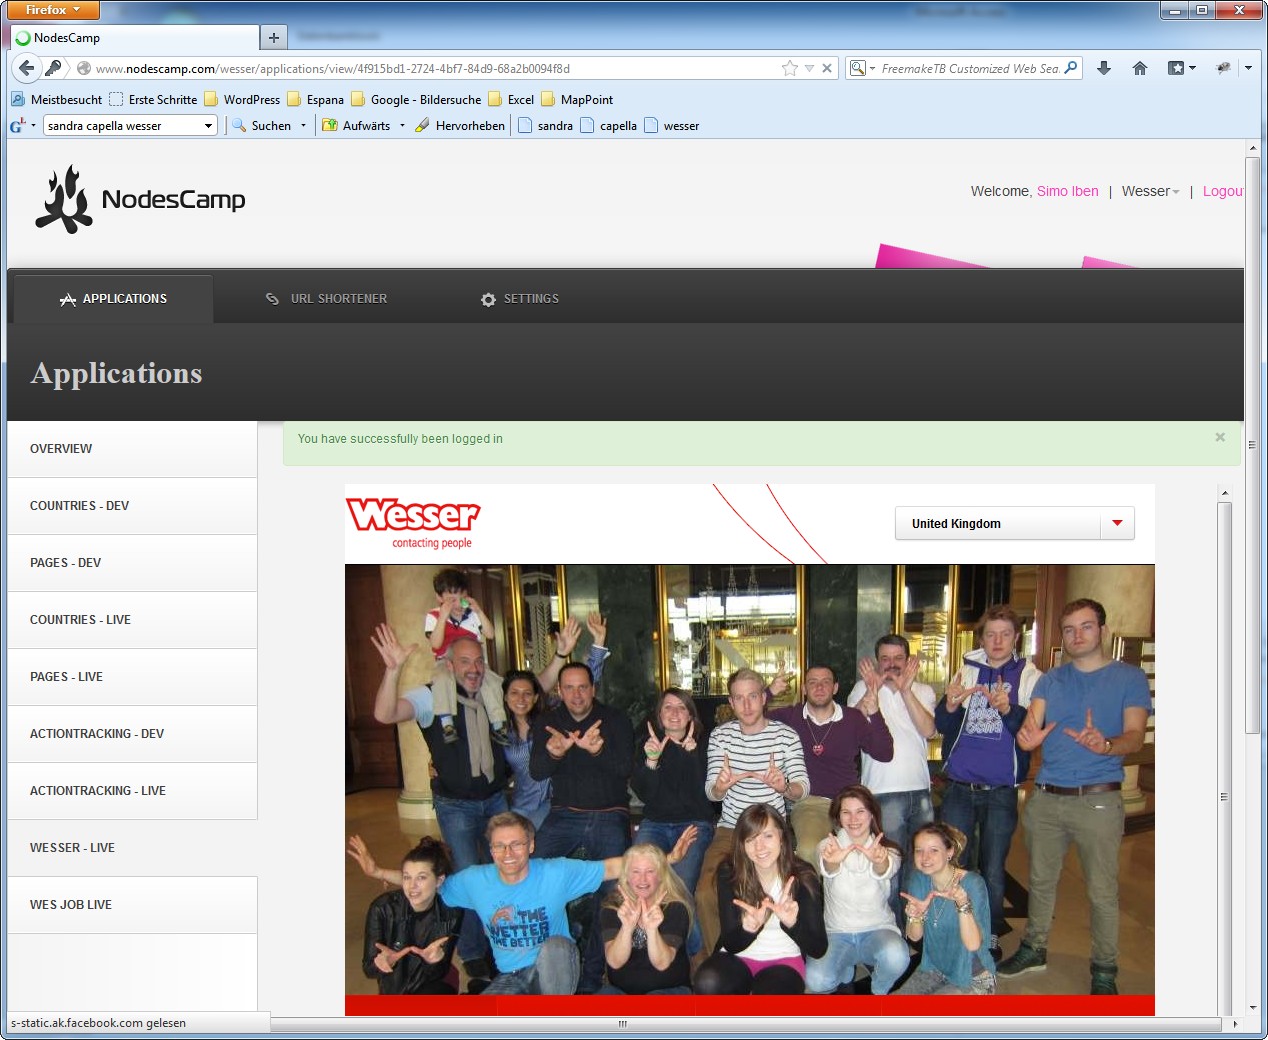This screenshot has height=1040, width=1268.
Task: Click the downloads arrow icon
Action: (x=1104, y=68)
